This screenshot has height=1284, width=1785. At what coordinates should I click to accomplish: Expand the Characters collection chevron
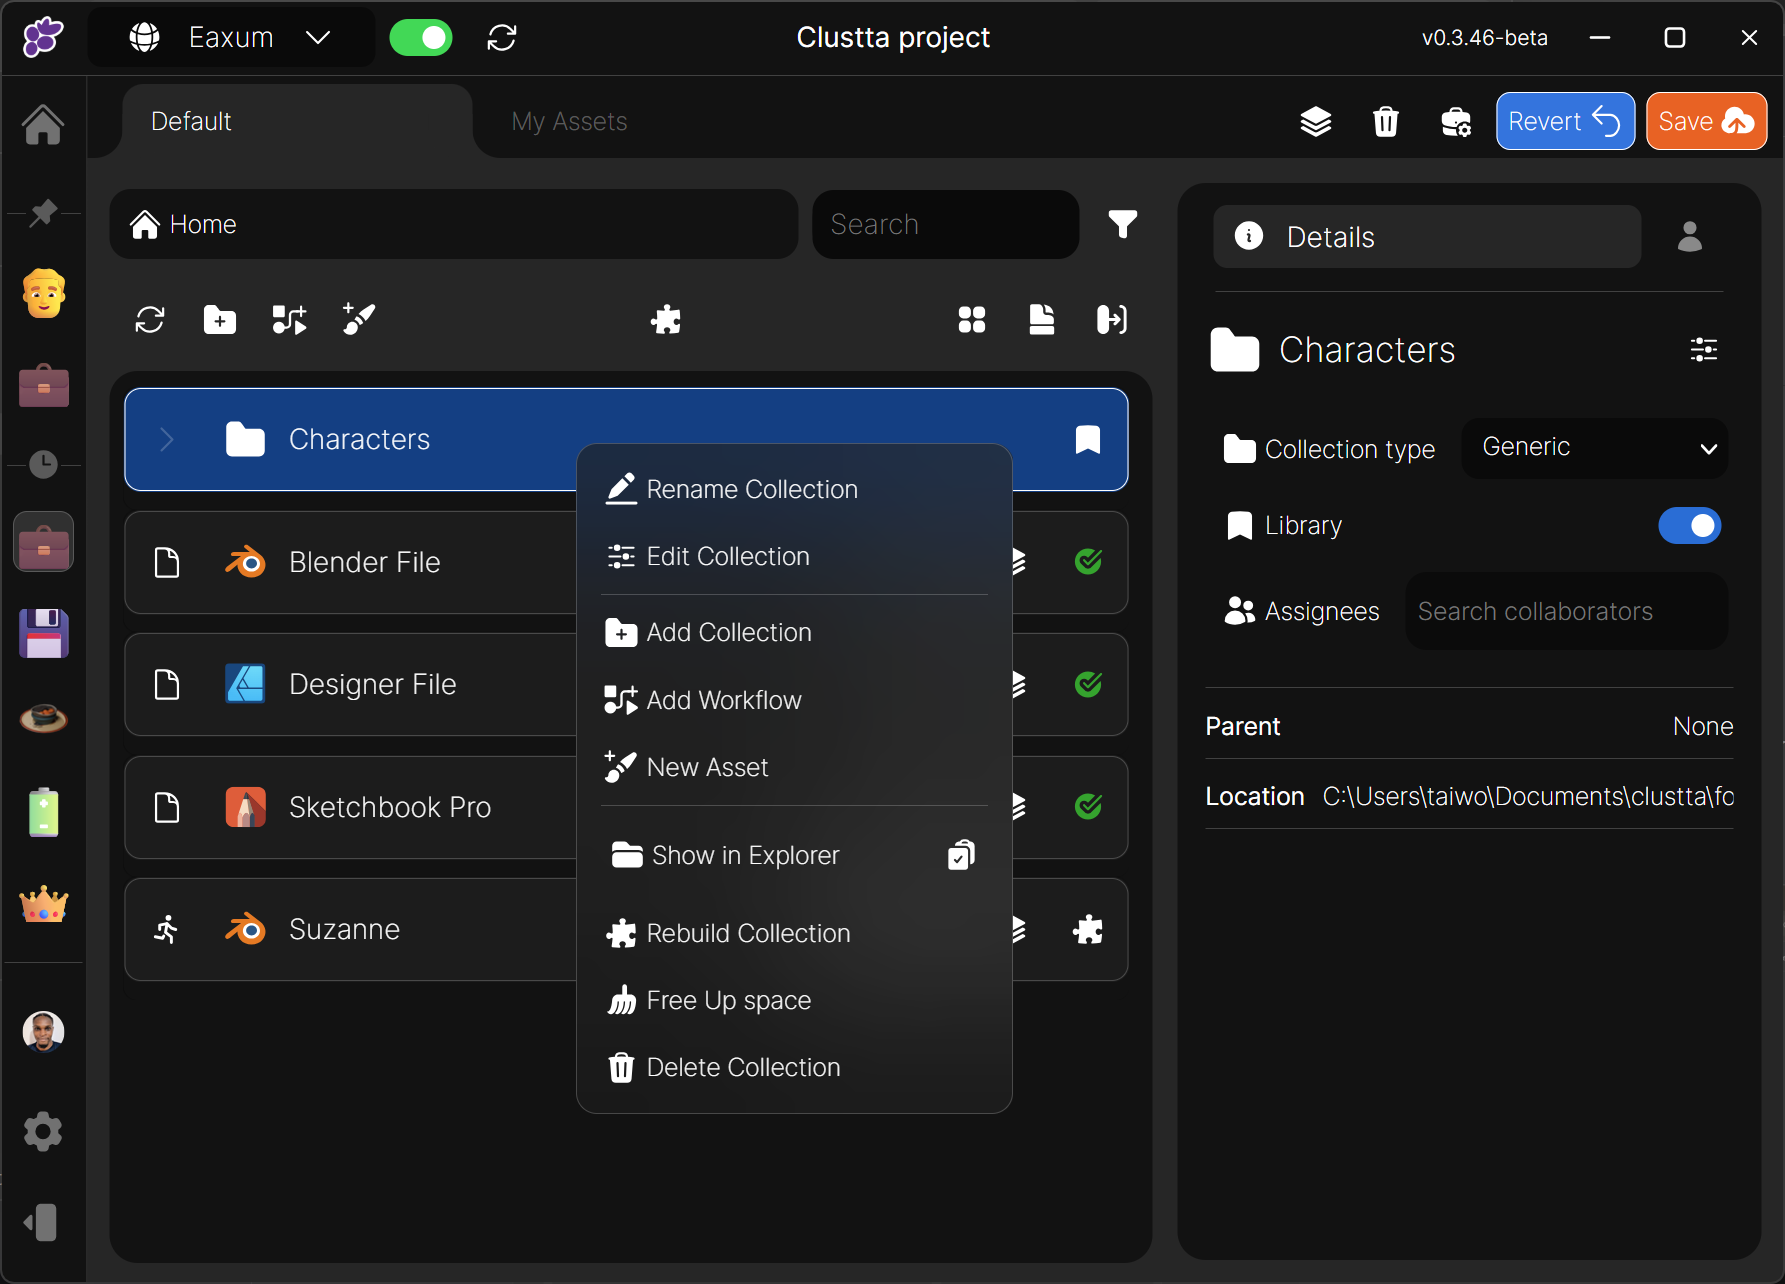[167, 440]
